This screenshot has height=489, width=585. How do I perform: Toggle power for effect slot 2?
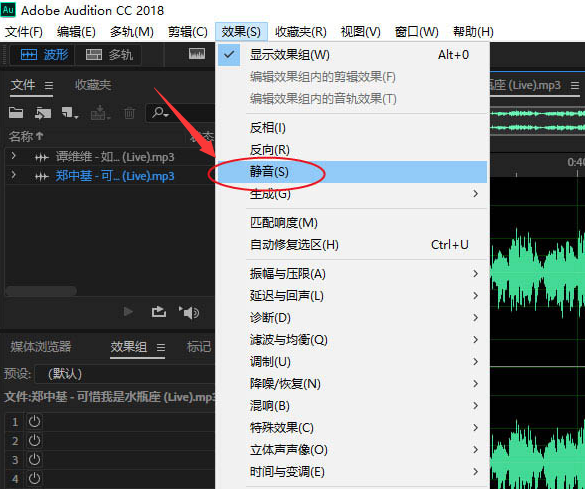click(34, 441)
